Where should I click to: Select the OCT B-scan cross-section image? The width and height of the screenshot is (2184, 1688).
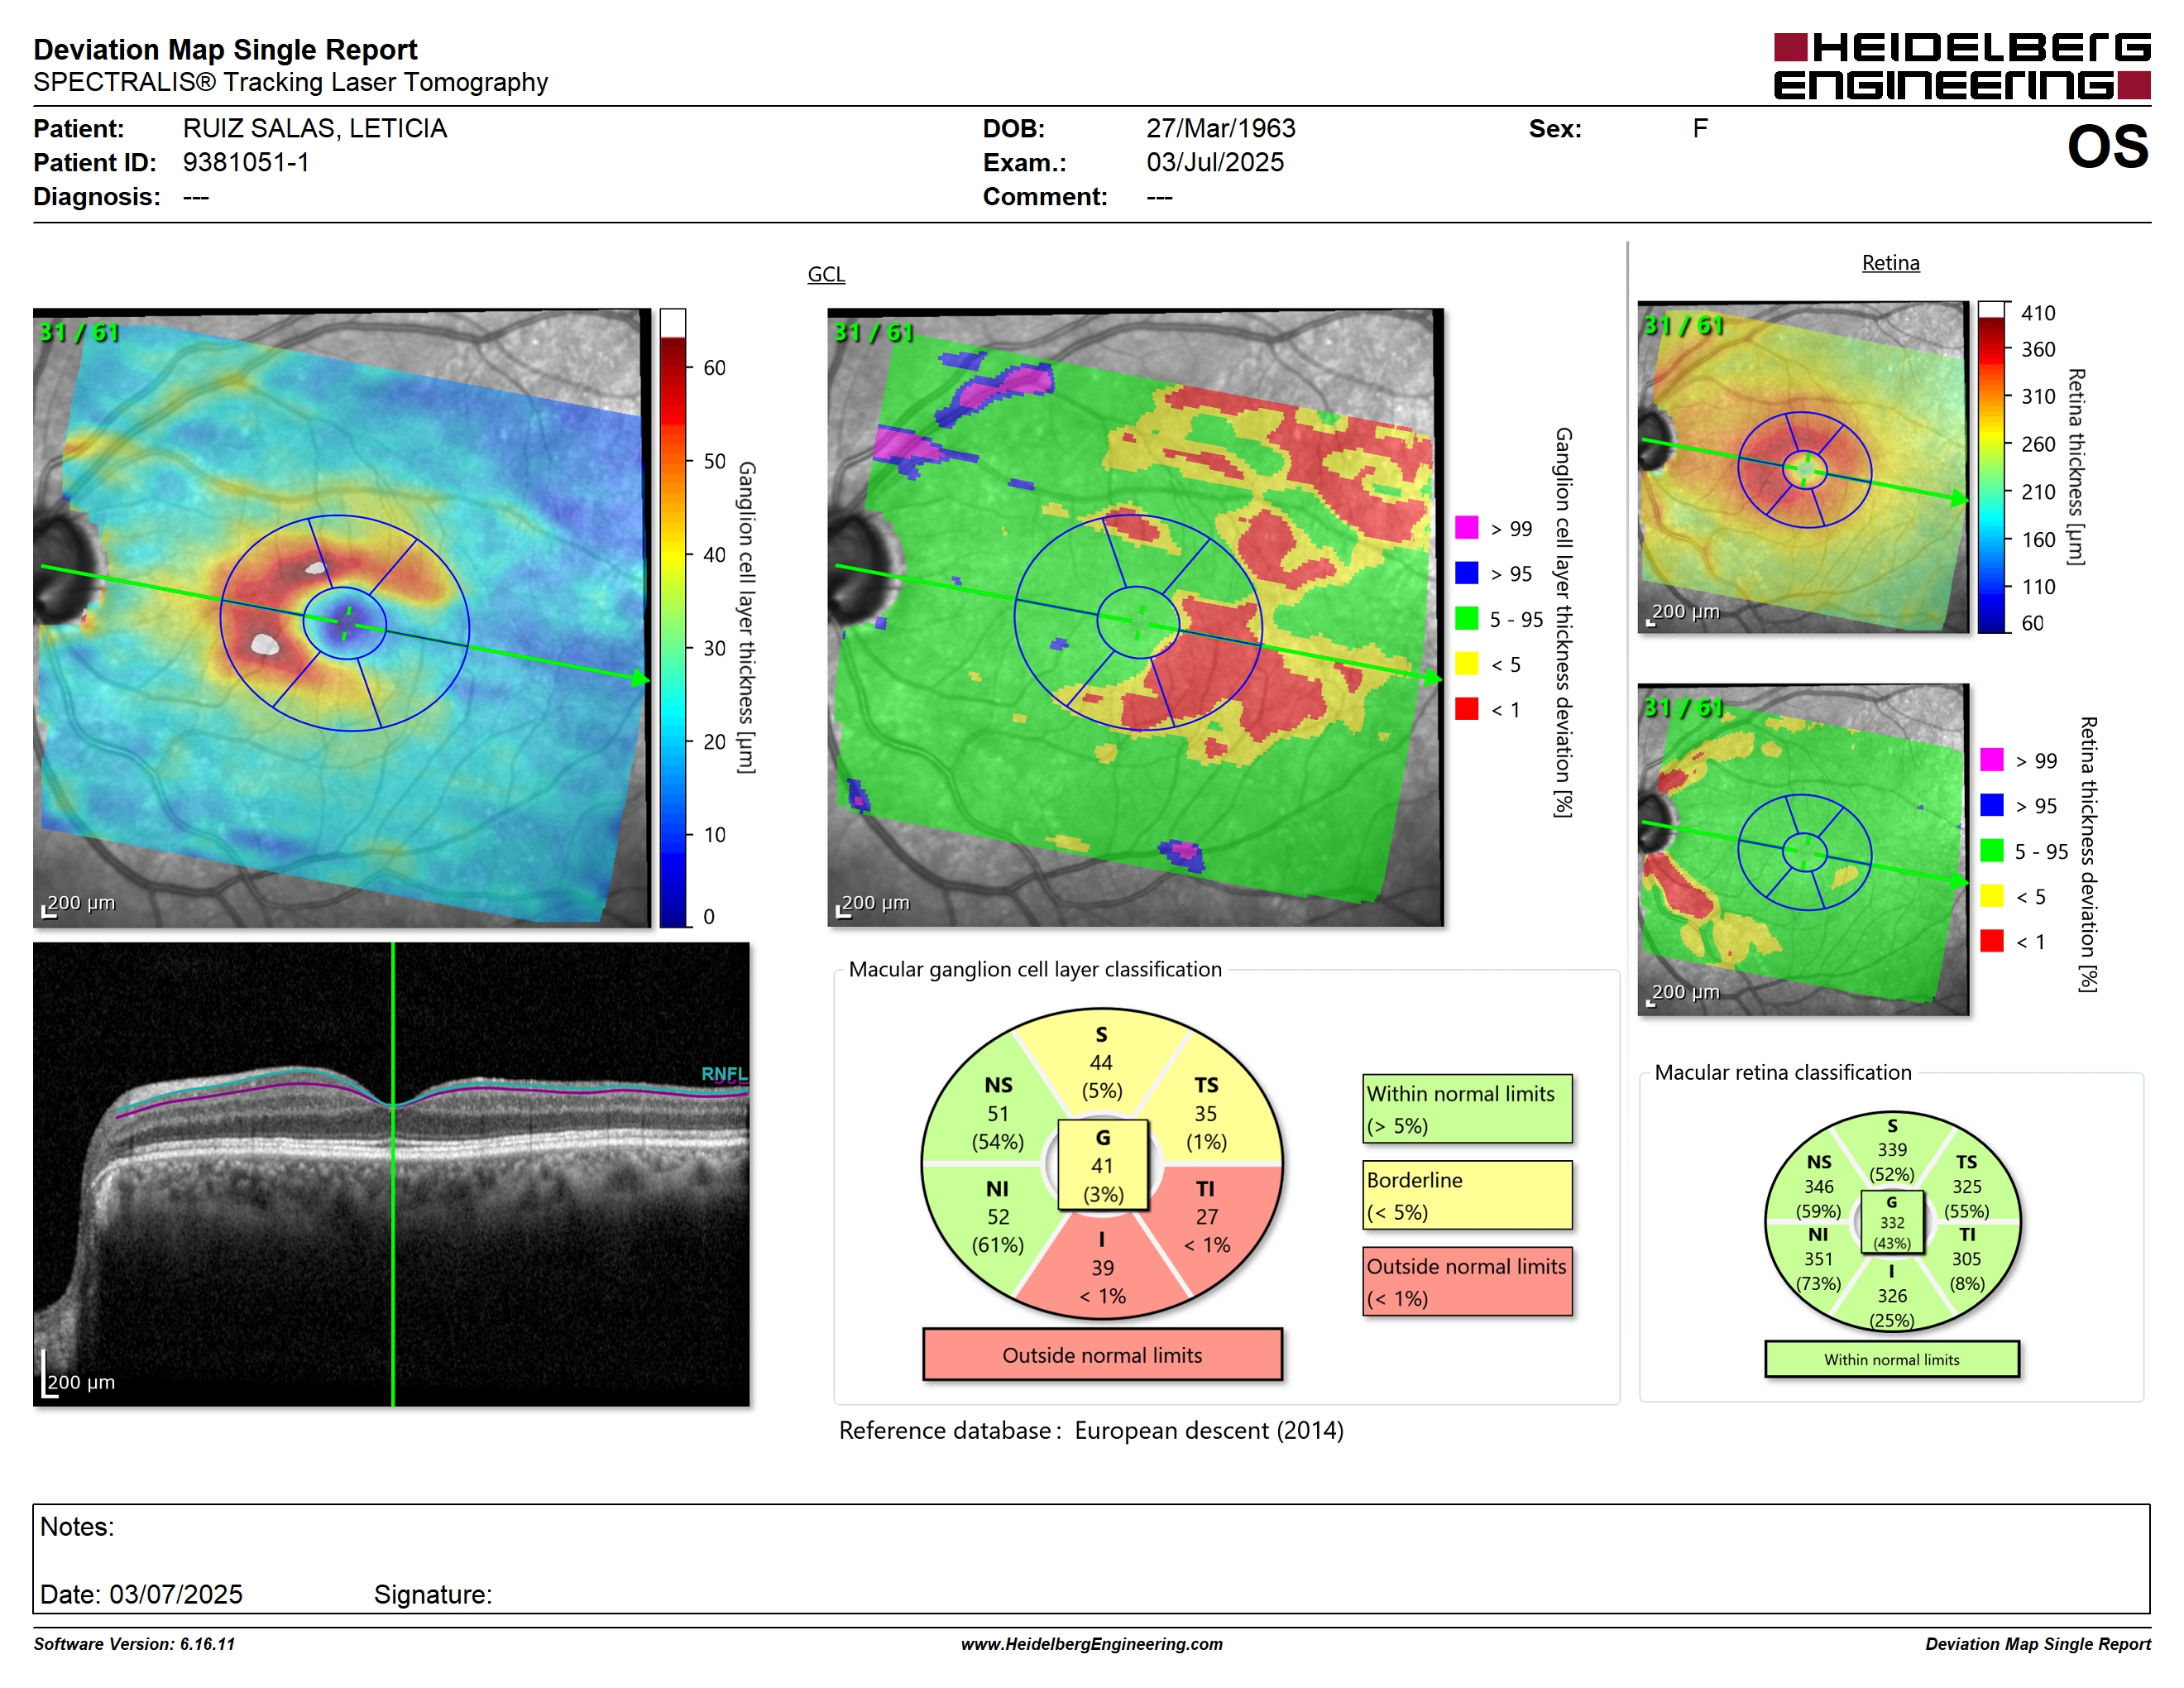(391, 1174)
